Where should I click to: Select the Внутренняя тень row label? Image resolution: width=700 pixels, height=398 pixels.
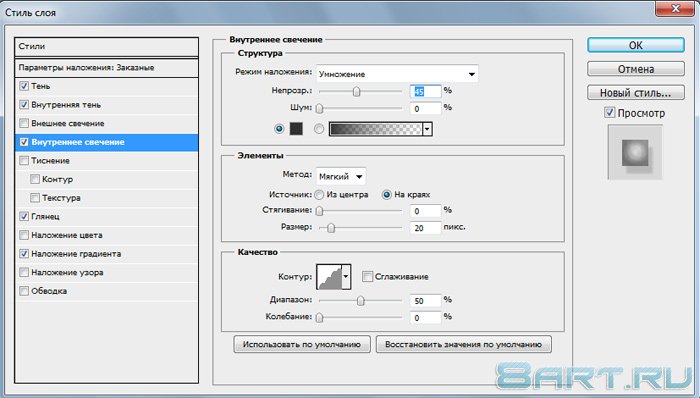click(66, 105)
